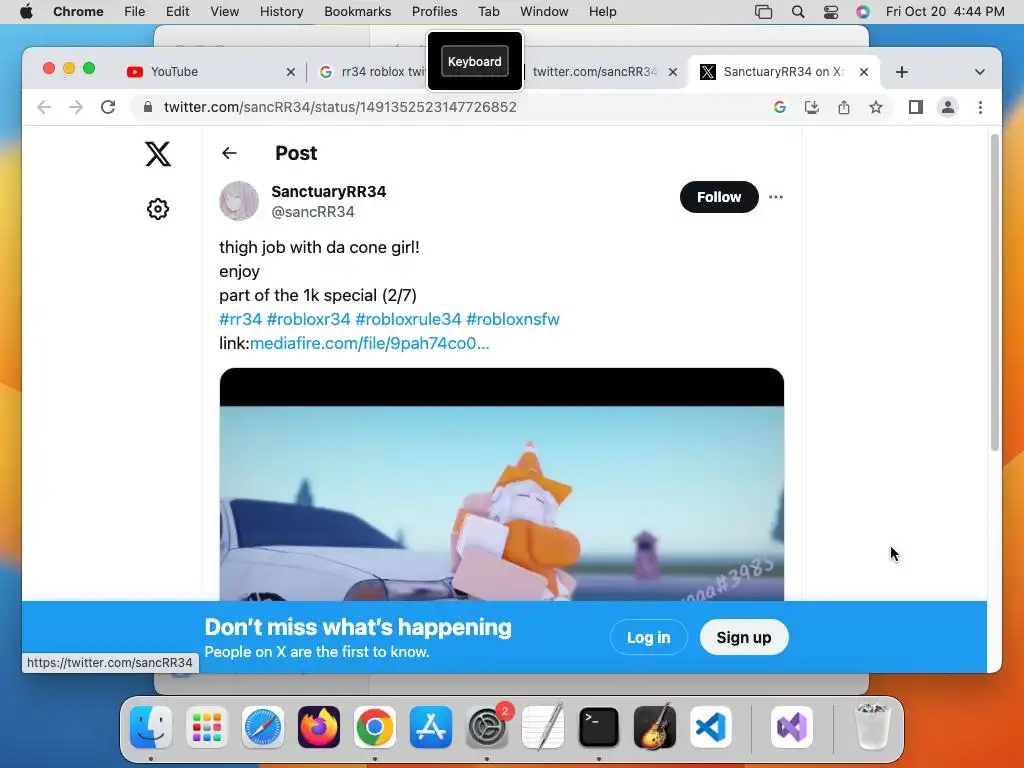Show the date and time notification panel
Viewport: 1024px width, 768px height.
[945, 12]
